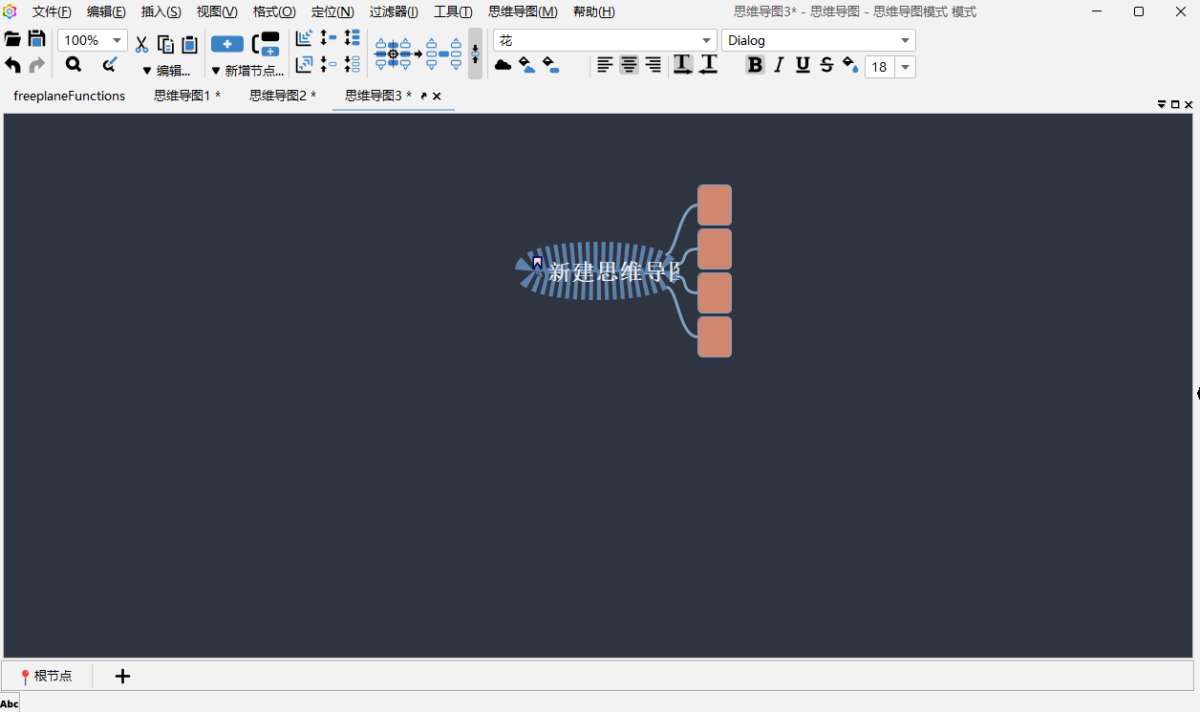
Task: Click the topmost orange child node
Action: [714, 205]
